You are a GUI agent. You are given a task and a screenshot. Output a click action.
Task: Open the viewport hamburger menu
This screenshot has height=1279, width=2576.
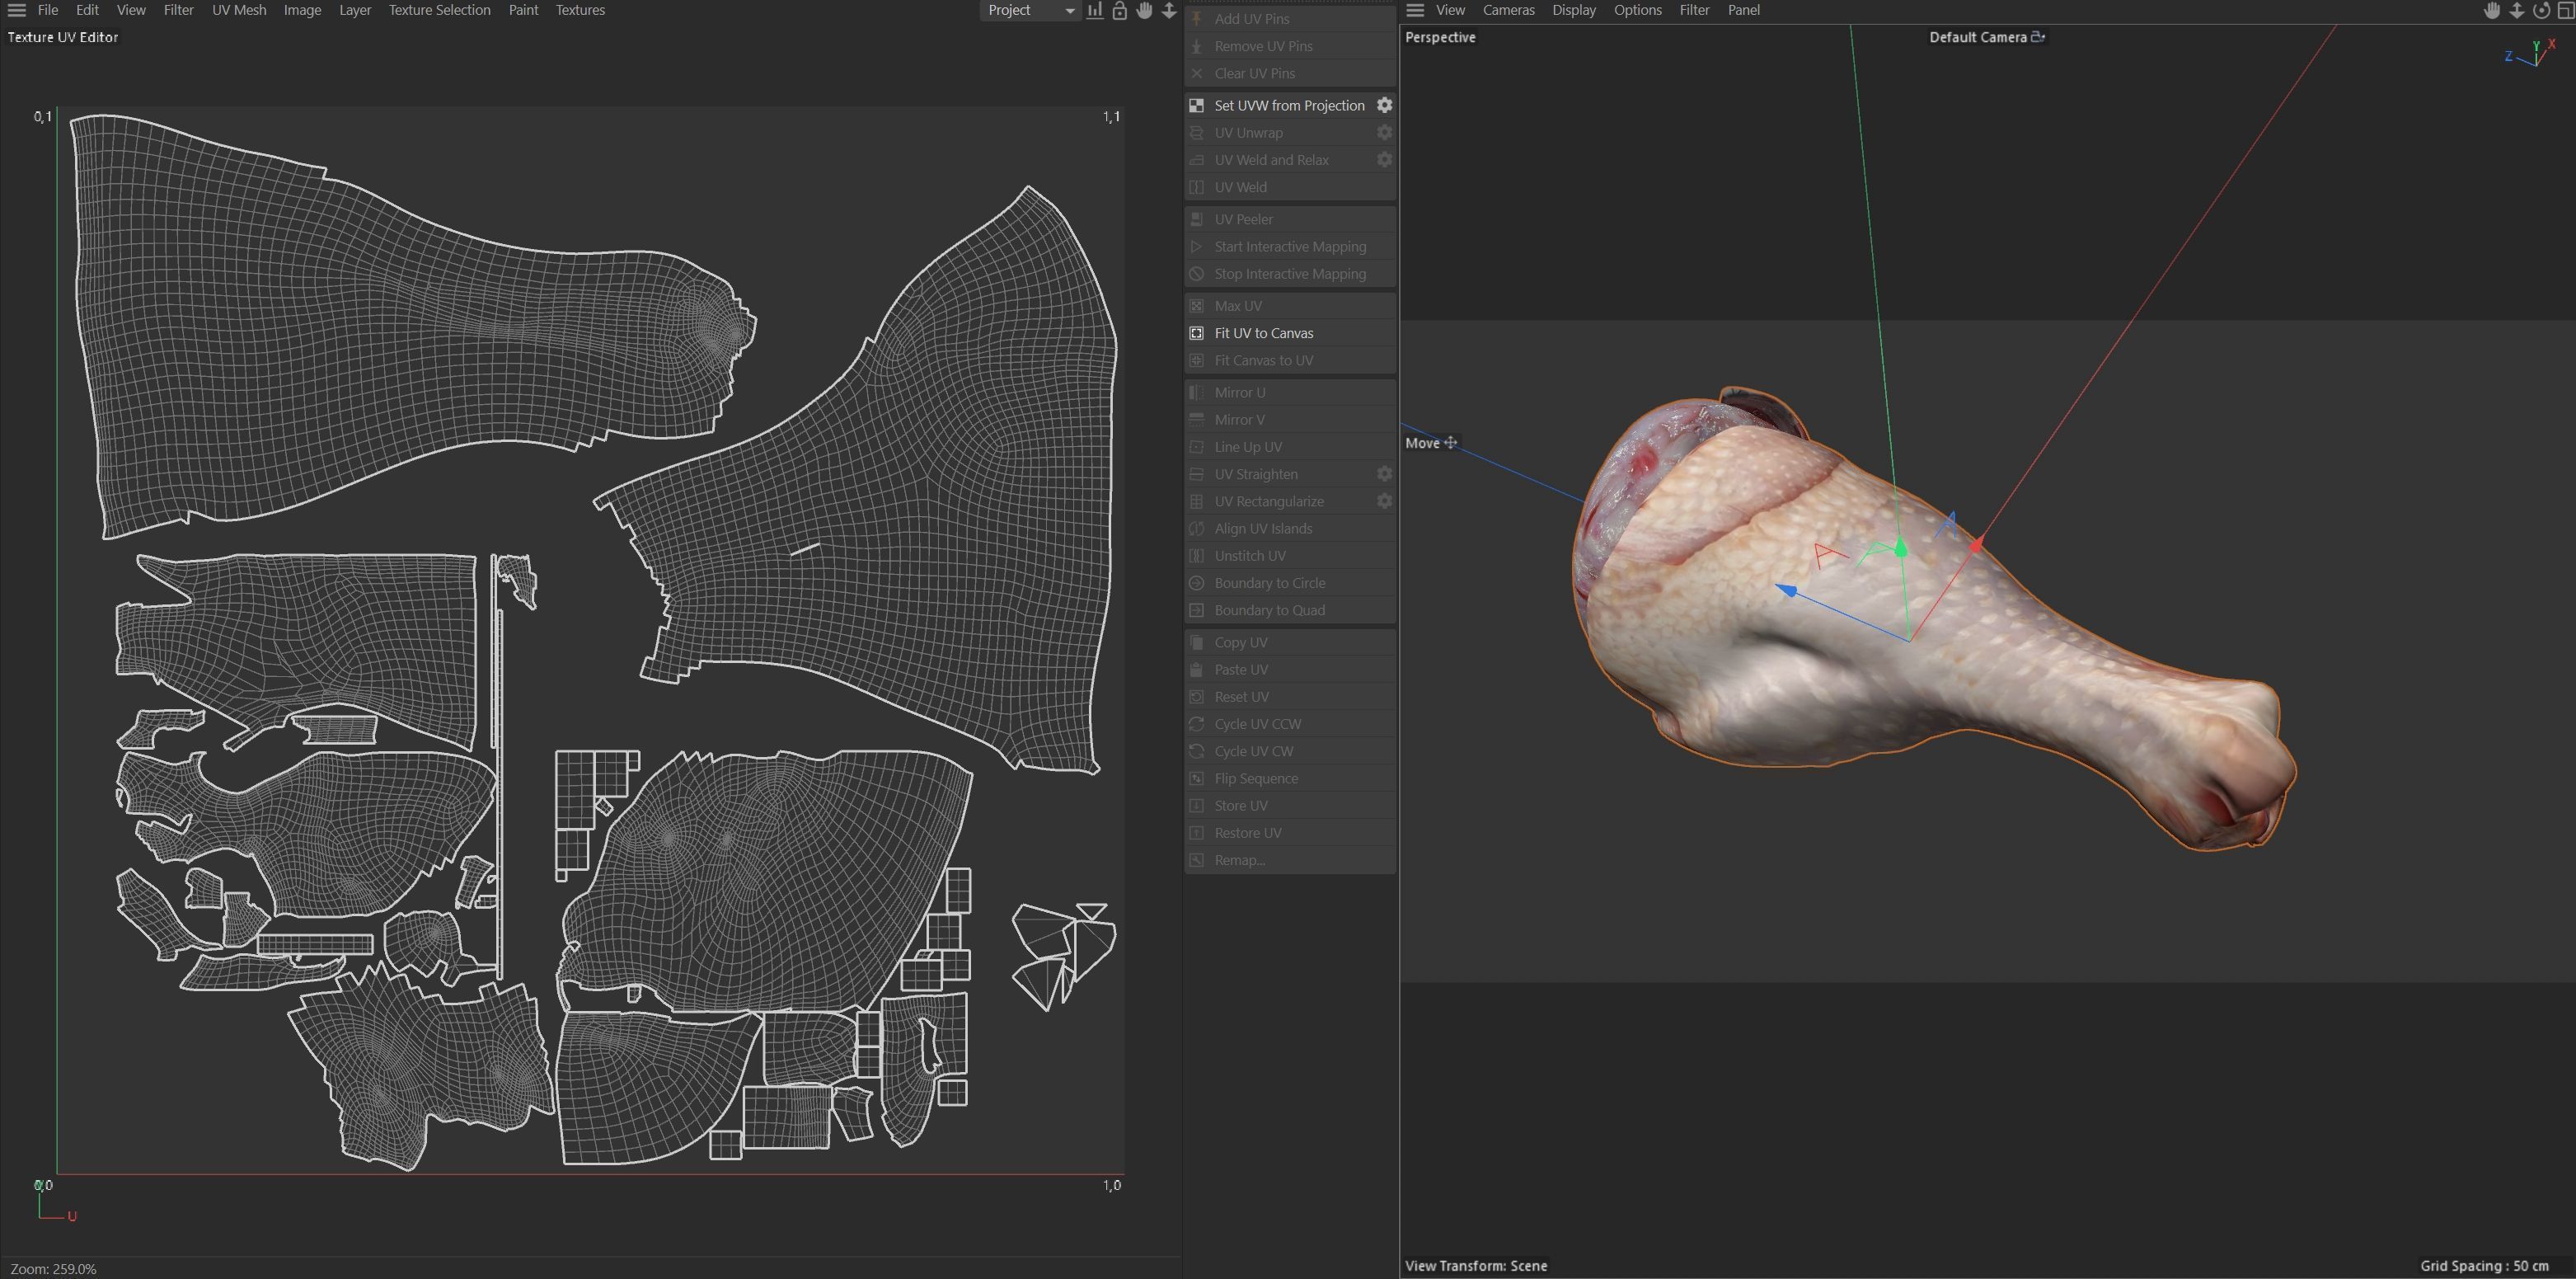1415,10
